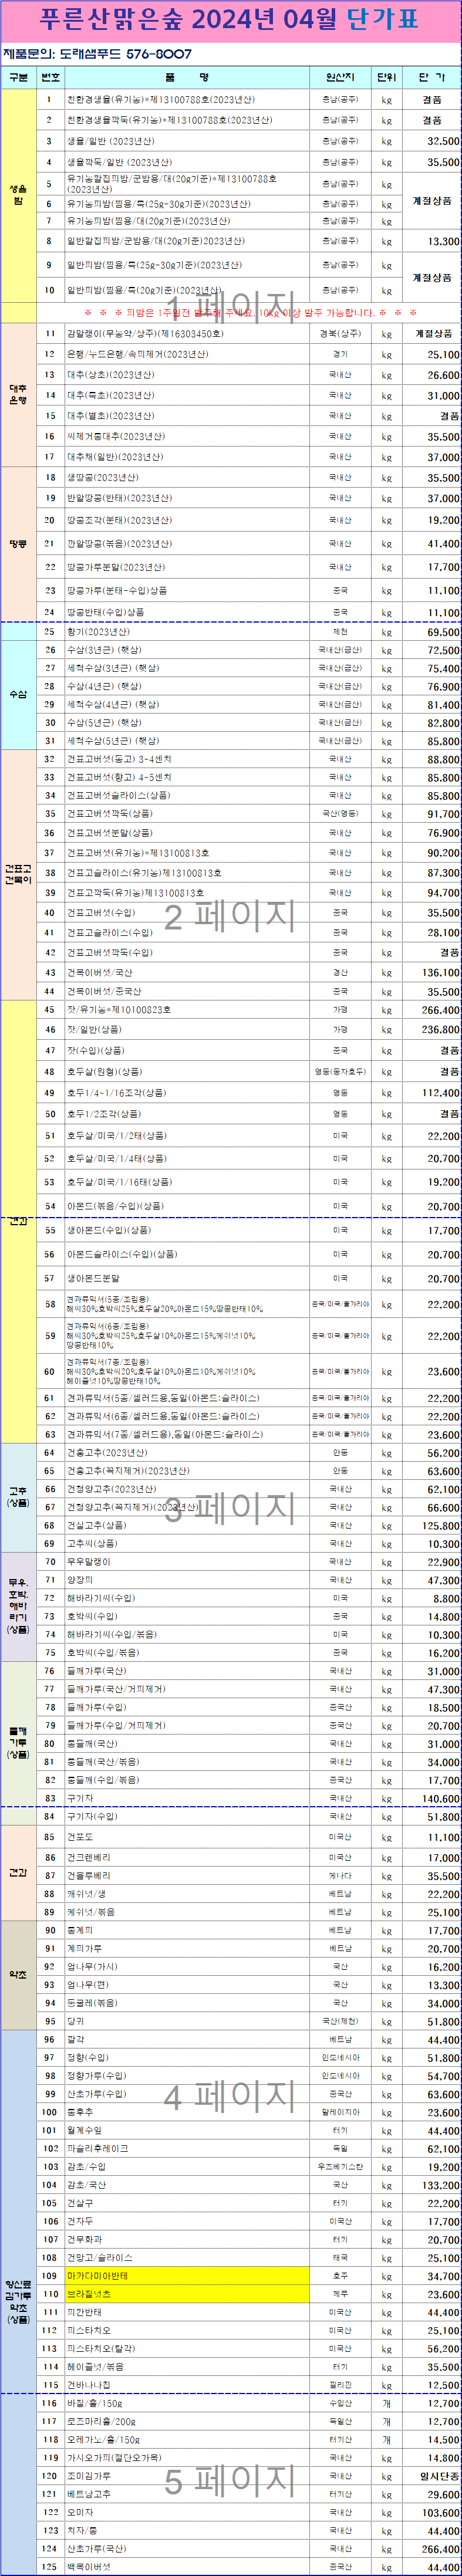Click the 2024년 04월 단가표 title
Viewport: 462px width, 2576px height.
point(229,20)
